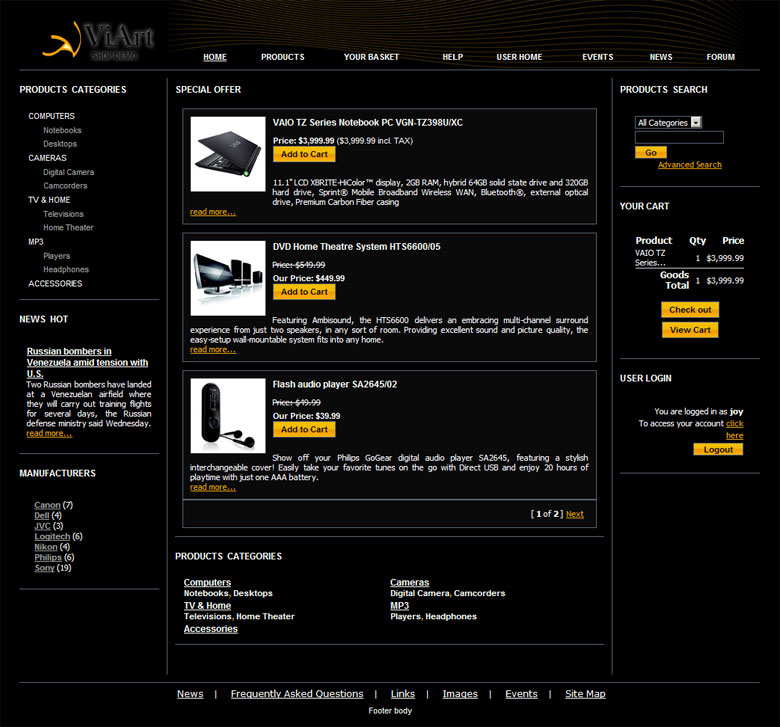Filter by Nikon manufacturer
This screenshot has width=780, height=727.
pyautogui.click(x=46, y=547)
